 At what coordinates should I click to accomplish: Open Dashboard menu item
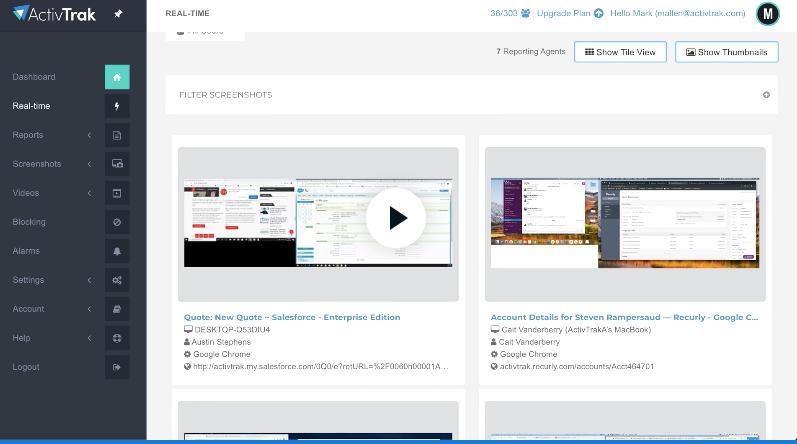(34, 77)
